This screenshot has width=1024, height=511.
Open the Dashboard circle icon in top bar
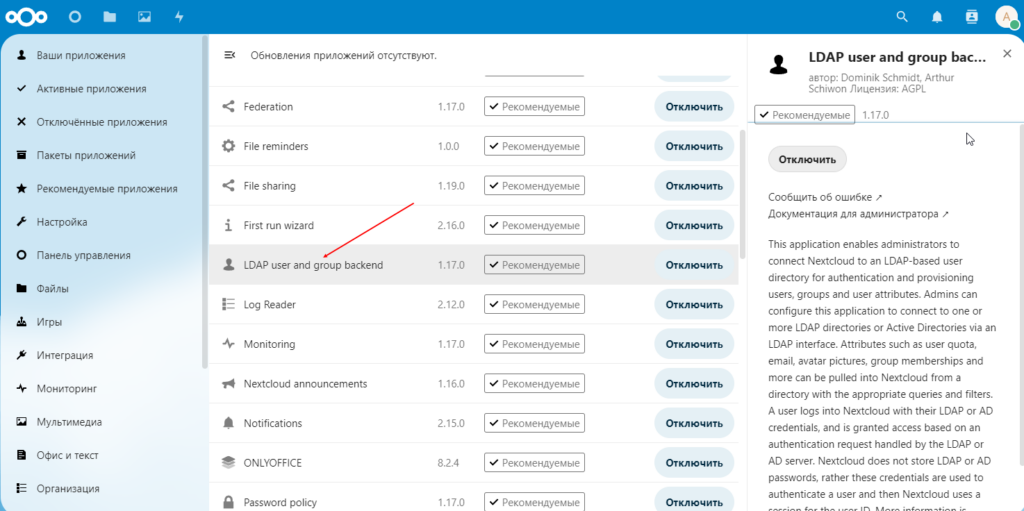tap(74, 17)
